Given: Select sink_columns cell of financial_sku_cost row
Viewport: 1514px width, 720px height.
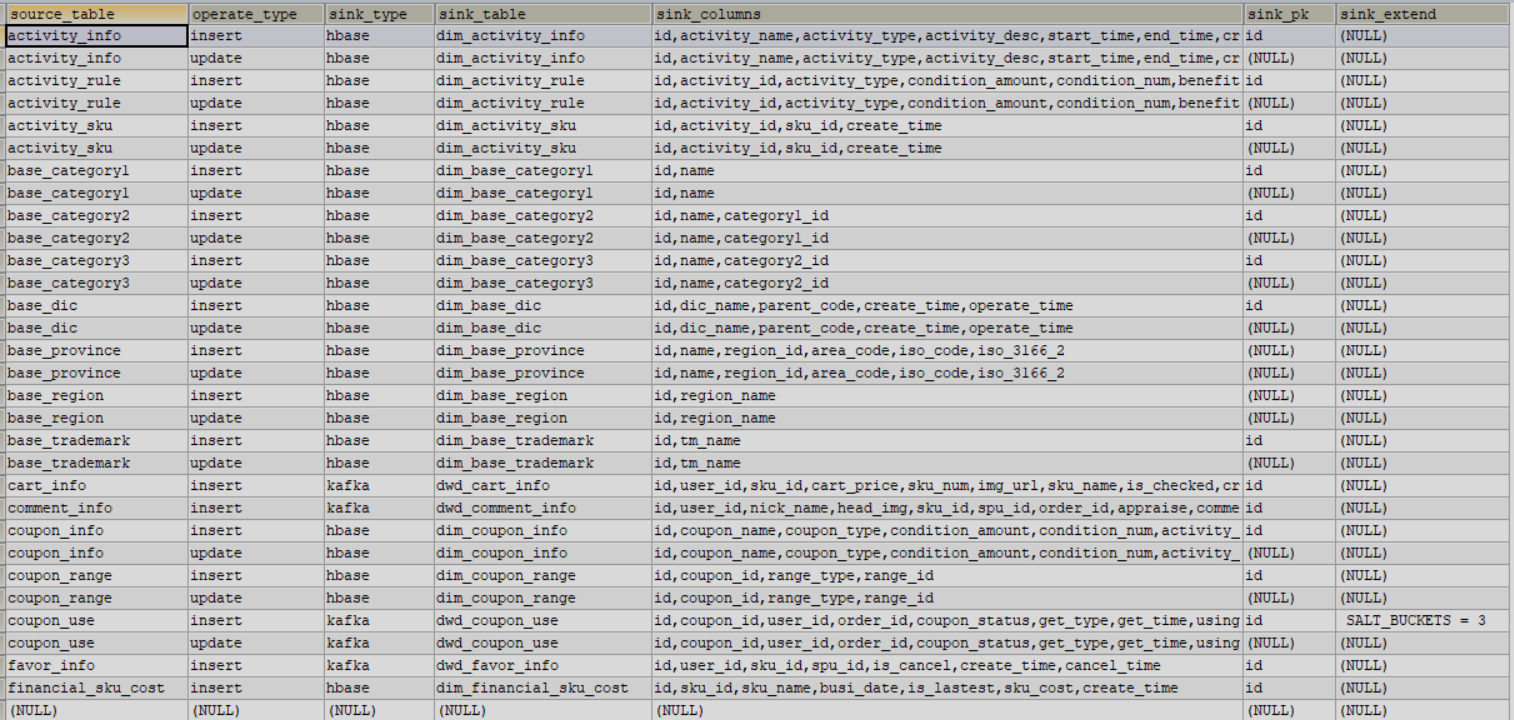Looking at the screenshot, I should [x=915, y=688].
